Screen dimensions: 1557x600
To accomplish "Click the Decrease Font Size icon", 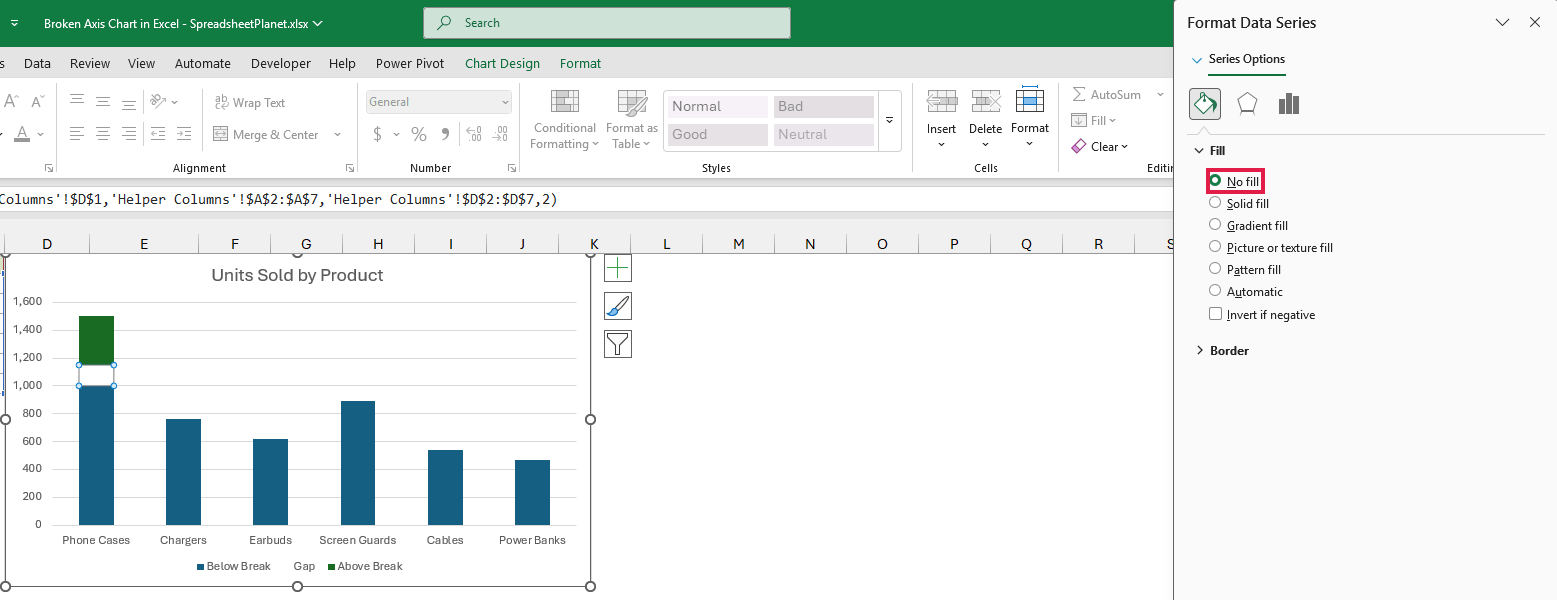I will point(37,102).
